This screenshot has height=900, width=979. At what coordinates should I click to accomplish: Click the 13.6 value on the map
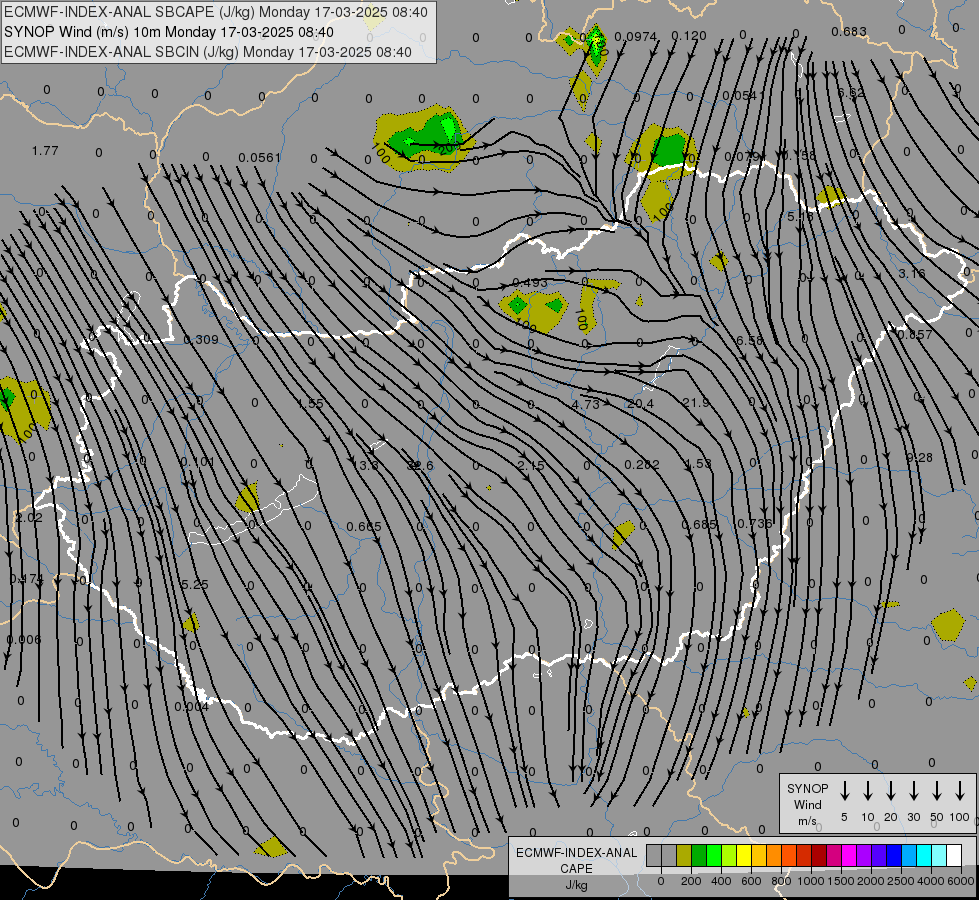365,465
